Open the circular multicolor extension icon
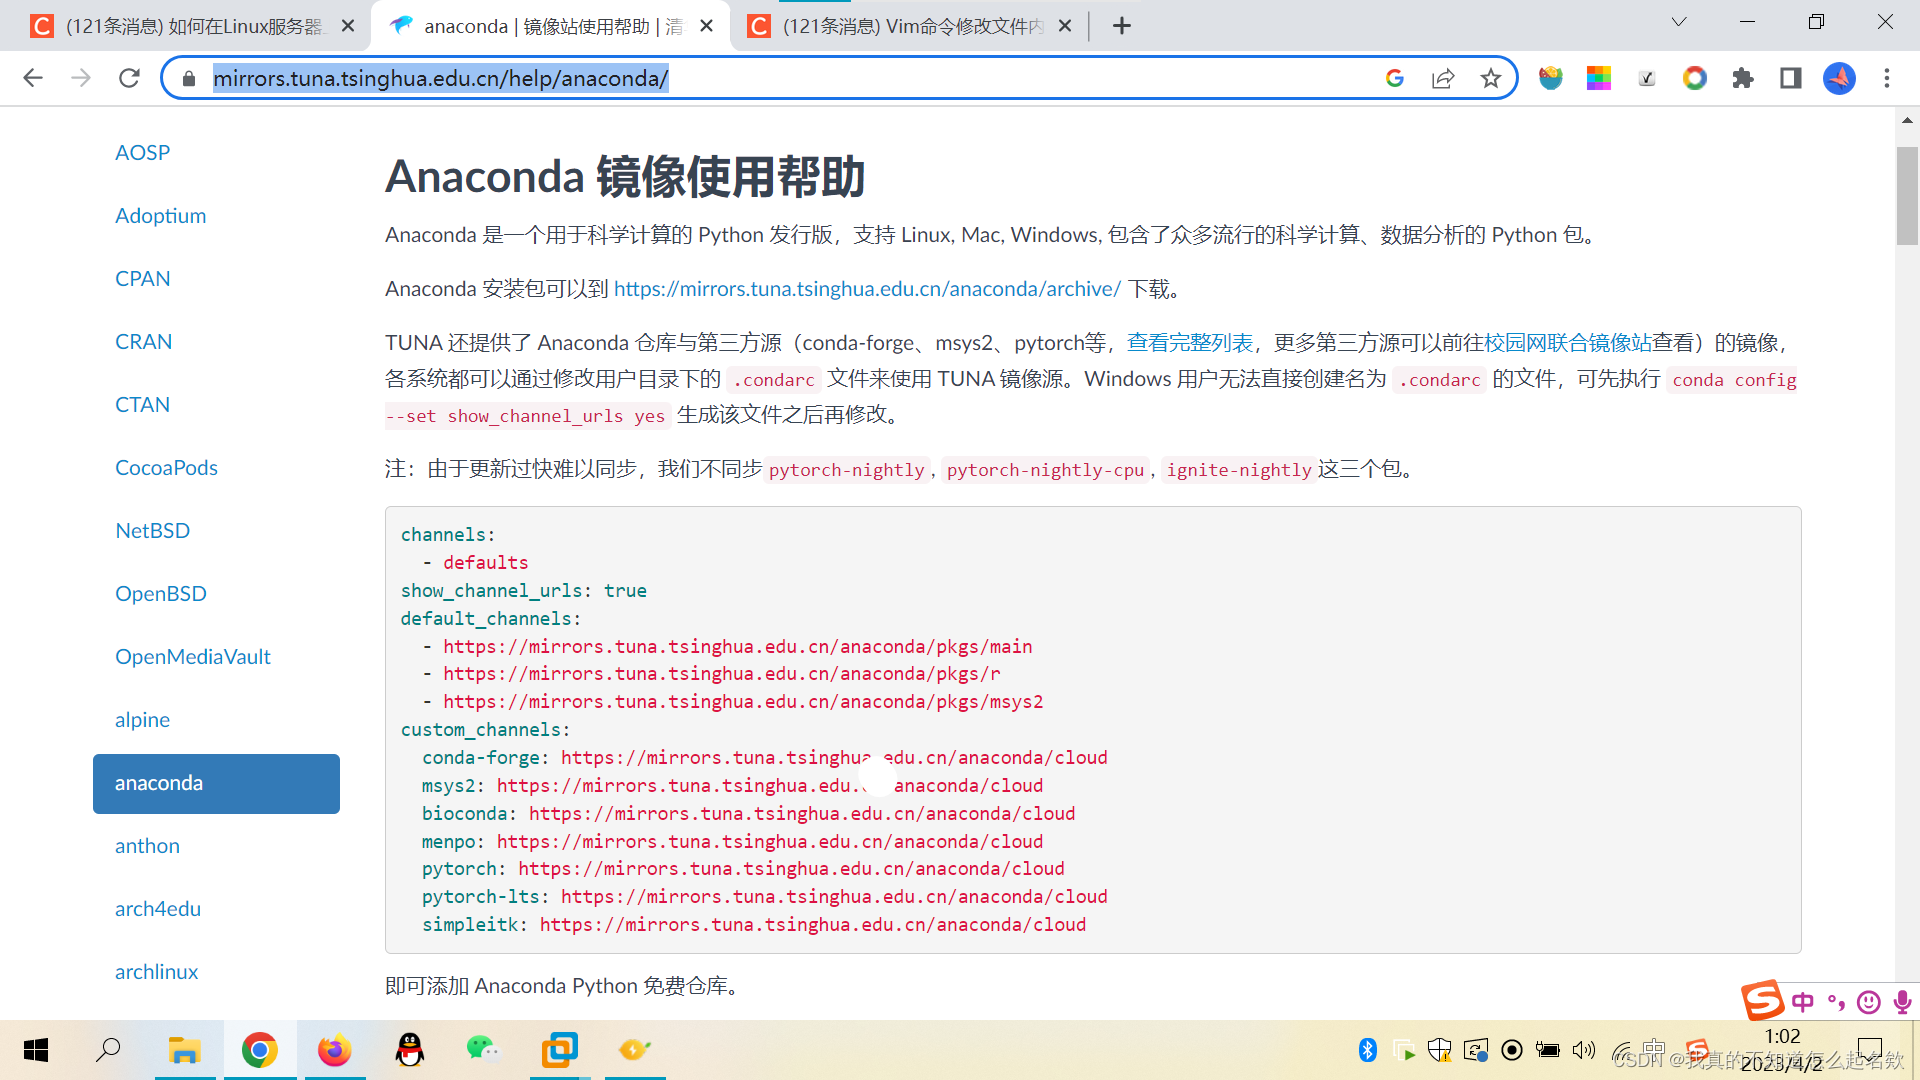This screenshot has width=1920, height=1080. tap(1695, 78)
